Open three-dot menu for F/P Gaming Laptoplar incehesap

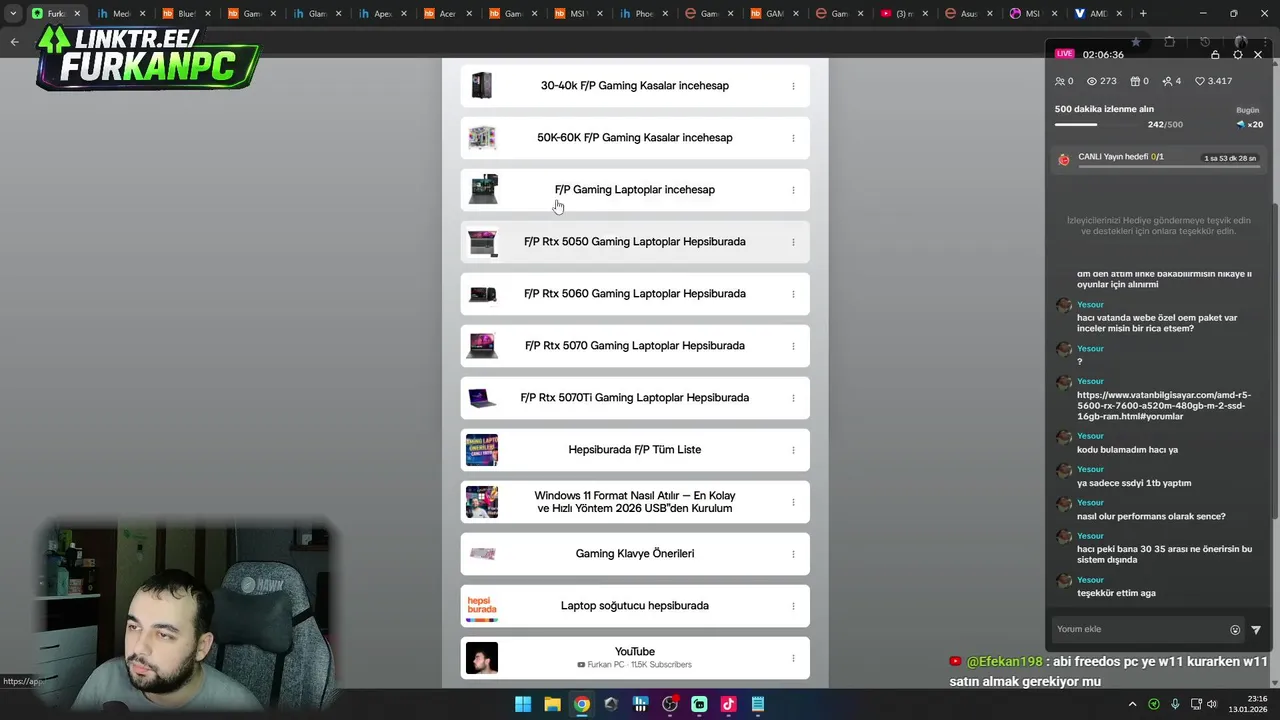pos(793,190)
